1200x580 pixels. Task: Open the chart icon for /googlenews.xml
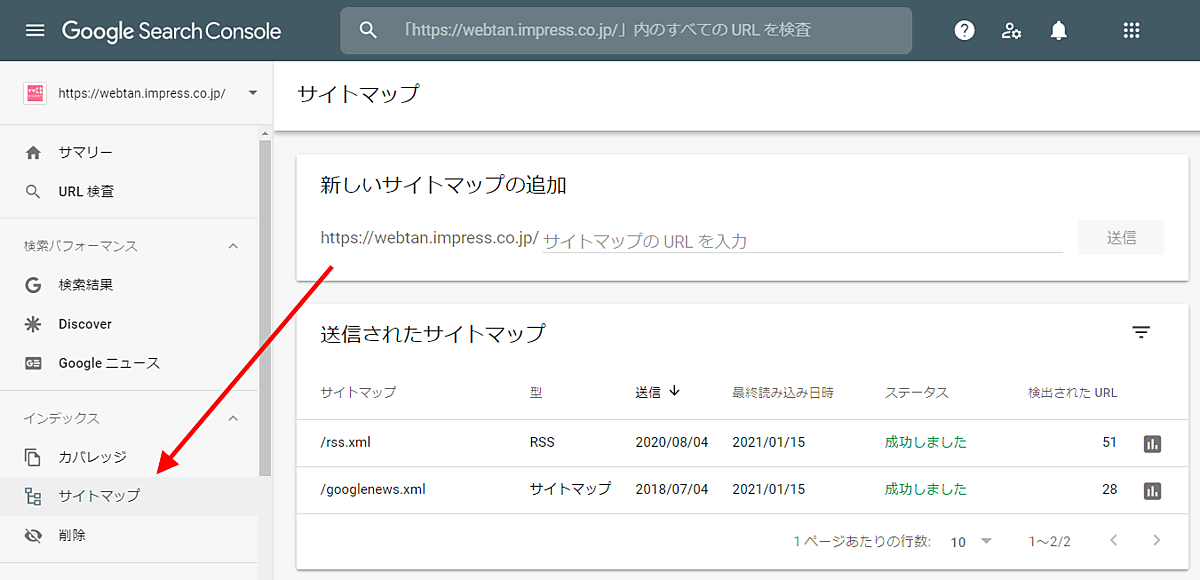pos(1152,490)
